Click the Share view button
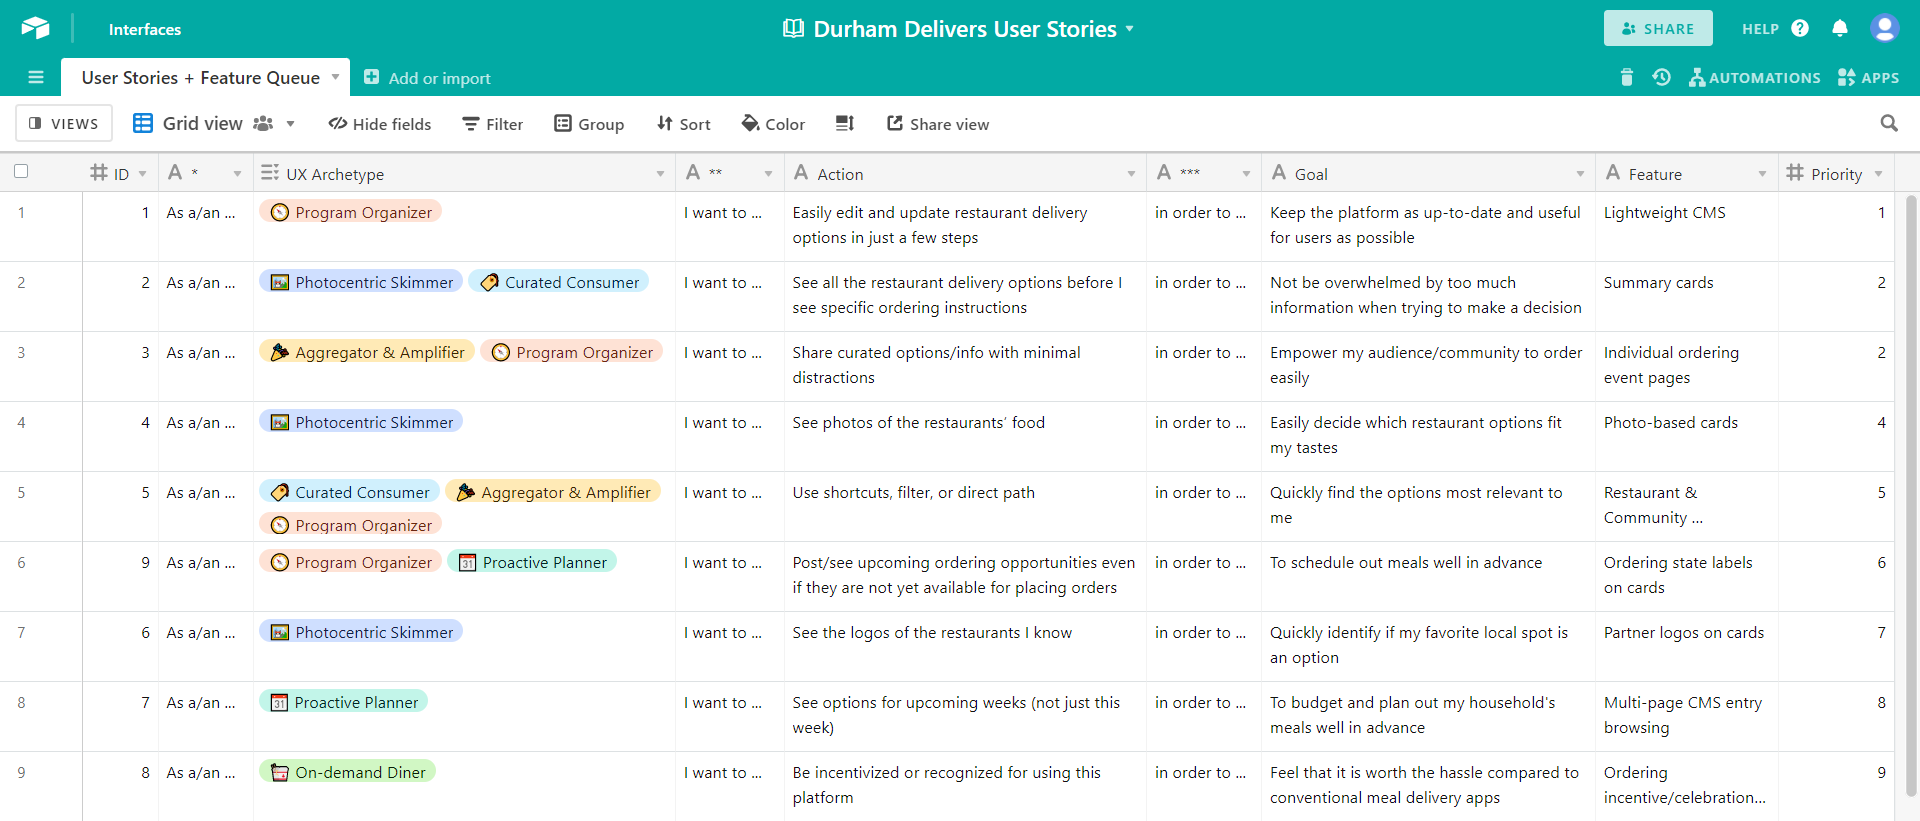 coord(938,124)
